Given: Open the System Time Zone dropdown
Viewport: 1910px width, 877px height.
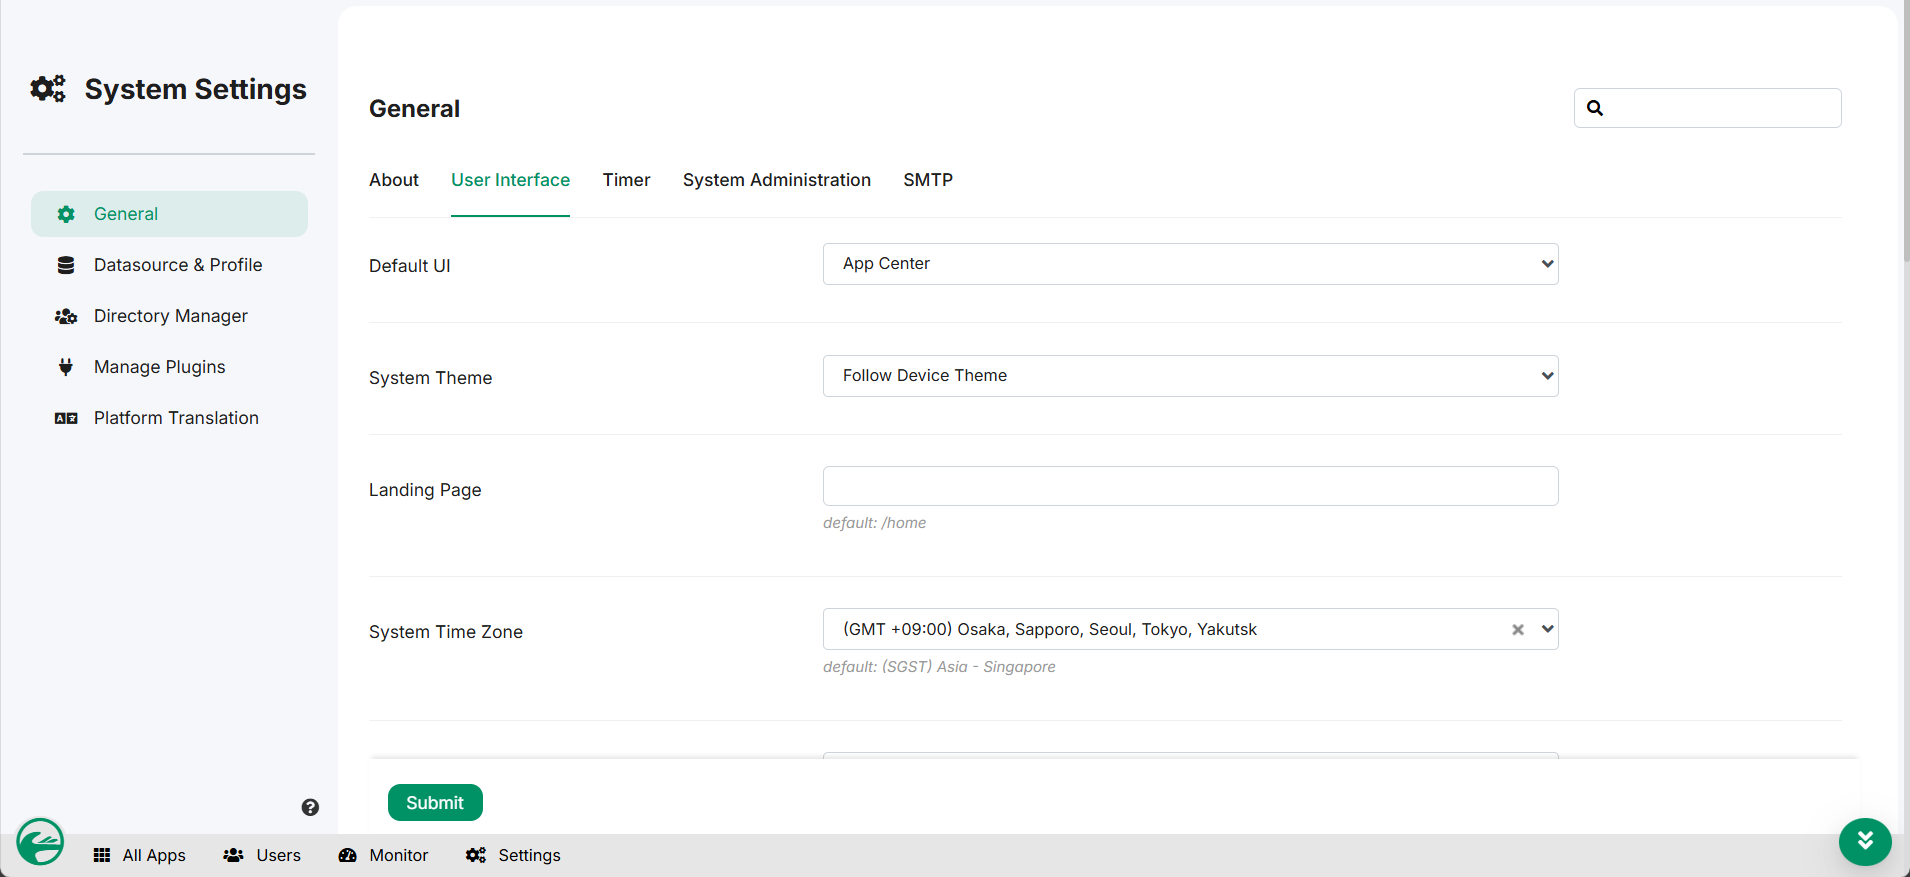Looking at the screenshot, I should click(1547, 629).
